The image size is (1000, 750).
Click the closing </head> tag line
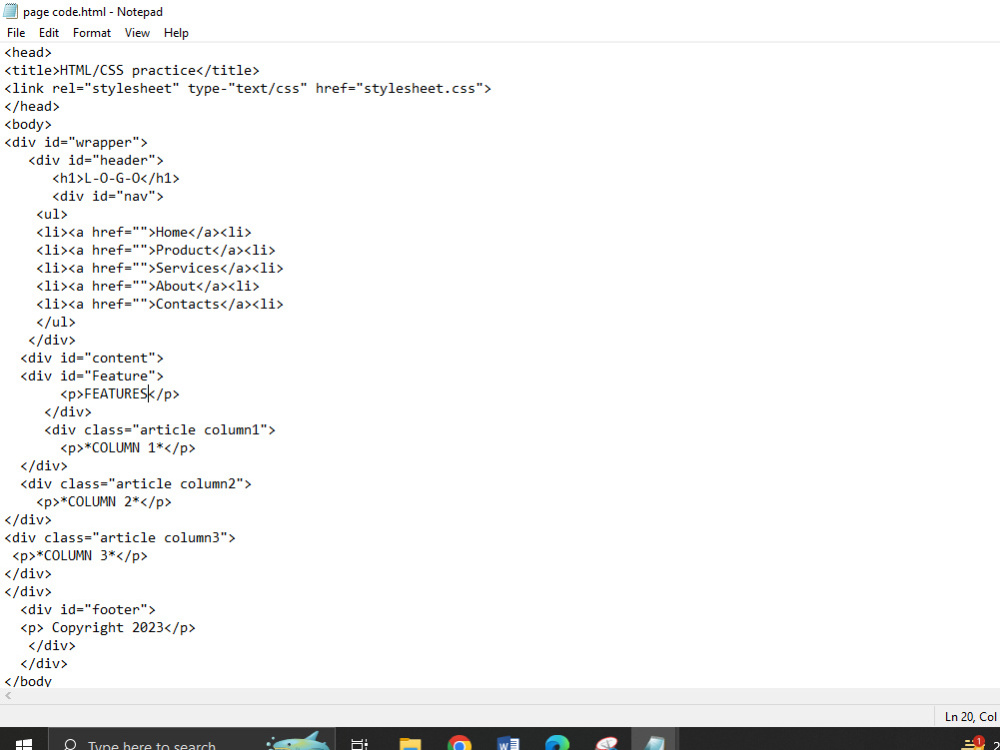32,107
